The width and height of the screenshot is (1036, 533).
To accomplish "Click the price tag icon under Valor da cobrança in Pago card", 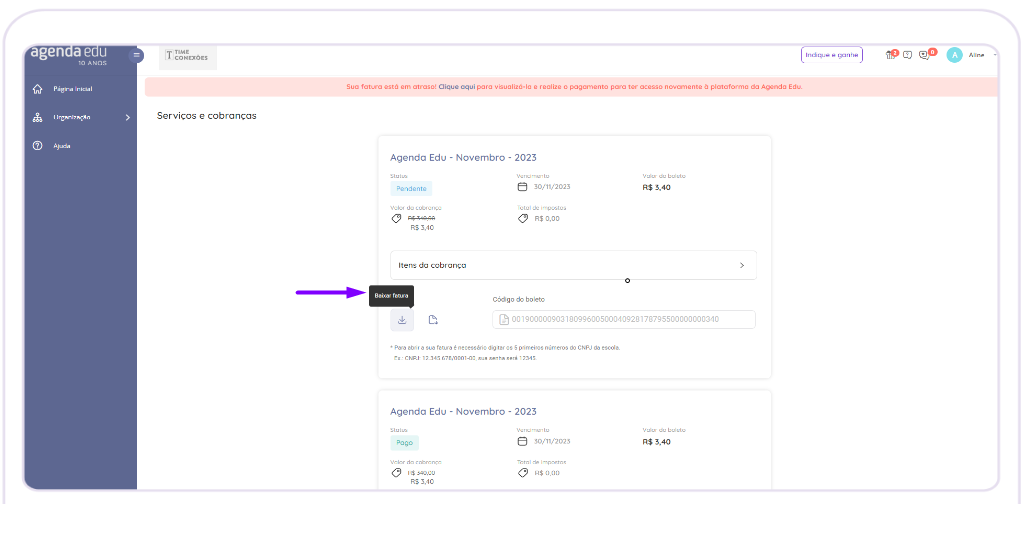I will pos(396,473).
